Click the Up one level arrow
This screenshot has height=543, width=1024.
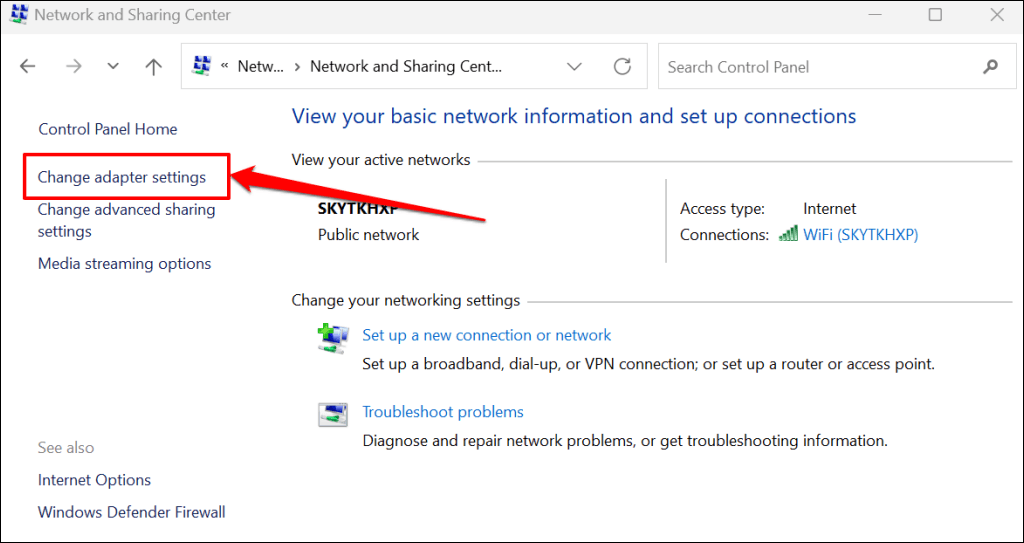pyautogui.click(x=153, y=67)
